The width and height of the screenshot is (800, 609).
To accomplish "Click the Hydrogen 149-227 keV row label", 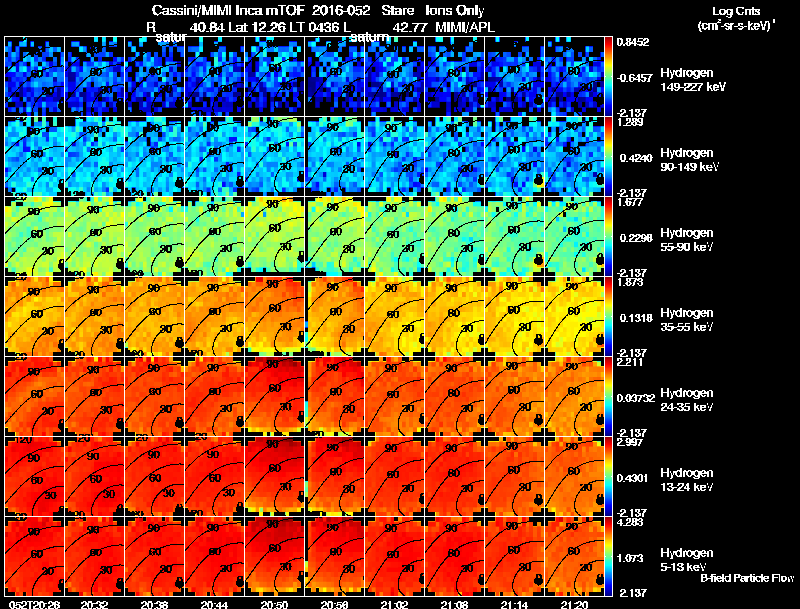I will (x=693, y=80).
